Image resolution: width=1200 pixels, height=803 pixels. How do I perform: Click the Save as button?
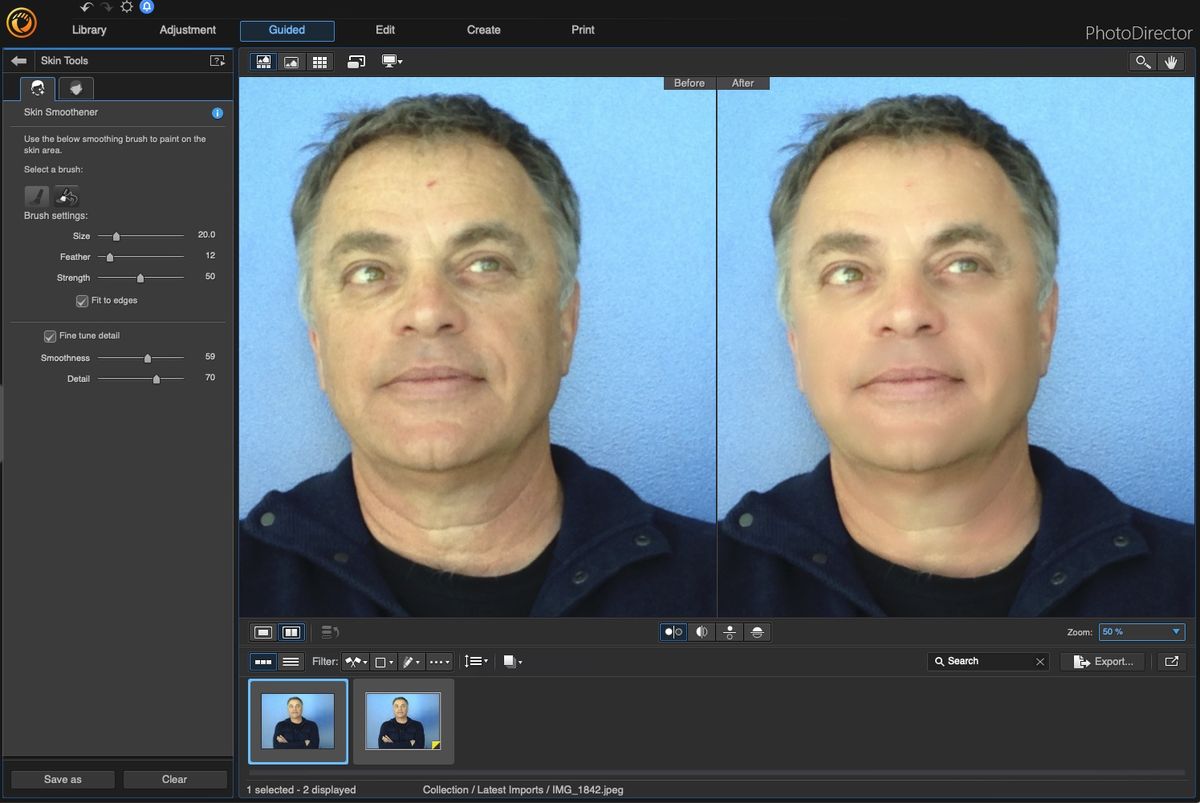coord(61,779)
